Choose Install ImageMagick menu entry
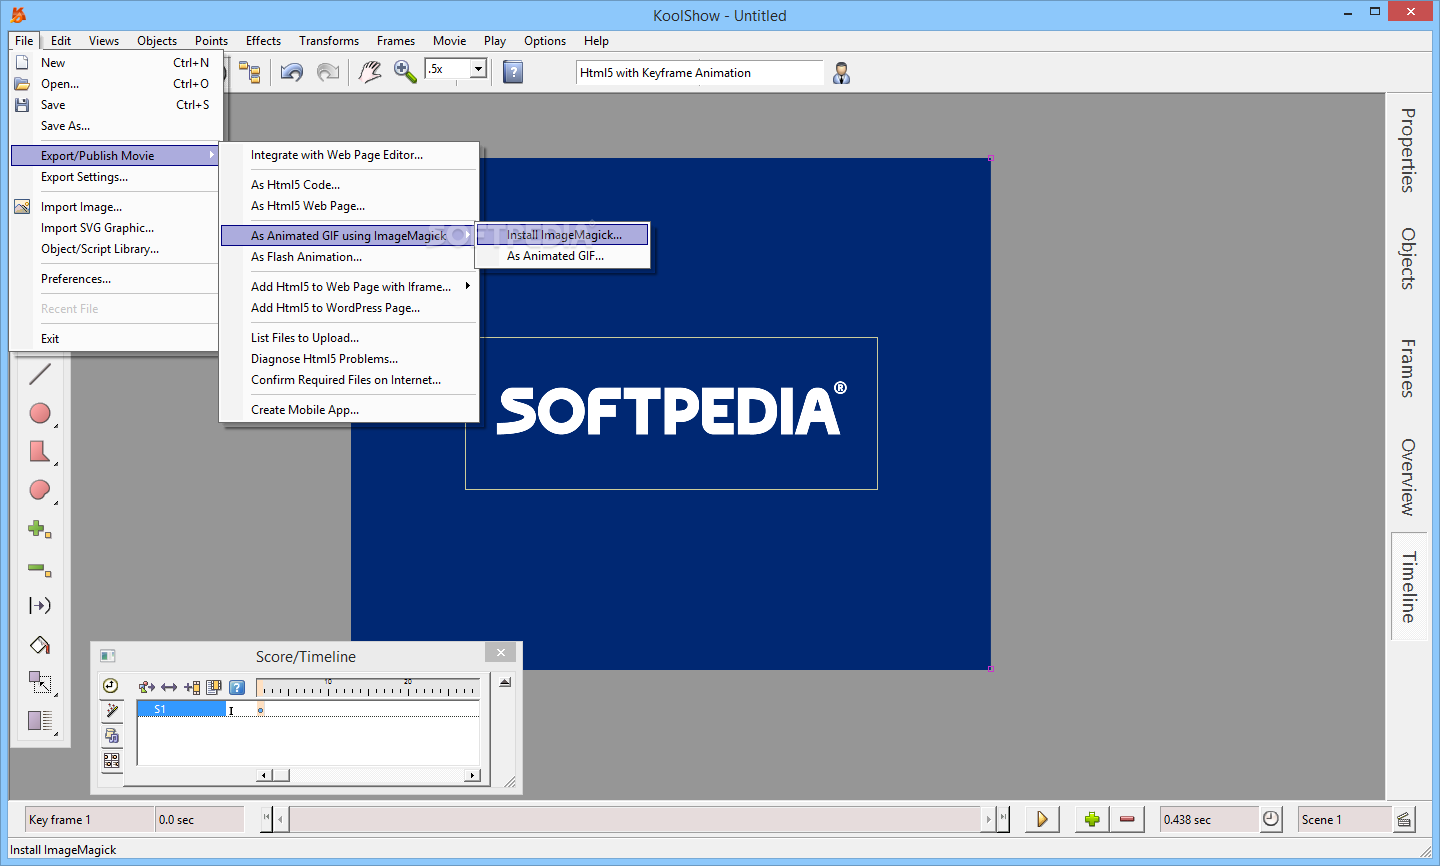Viewport: 1440px width, 866px height. click(x=563, y=235)
